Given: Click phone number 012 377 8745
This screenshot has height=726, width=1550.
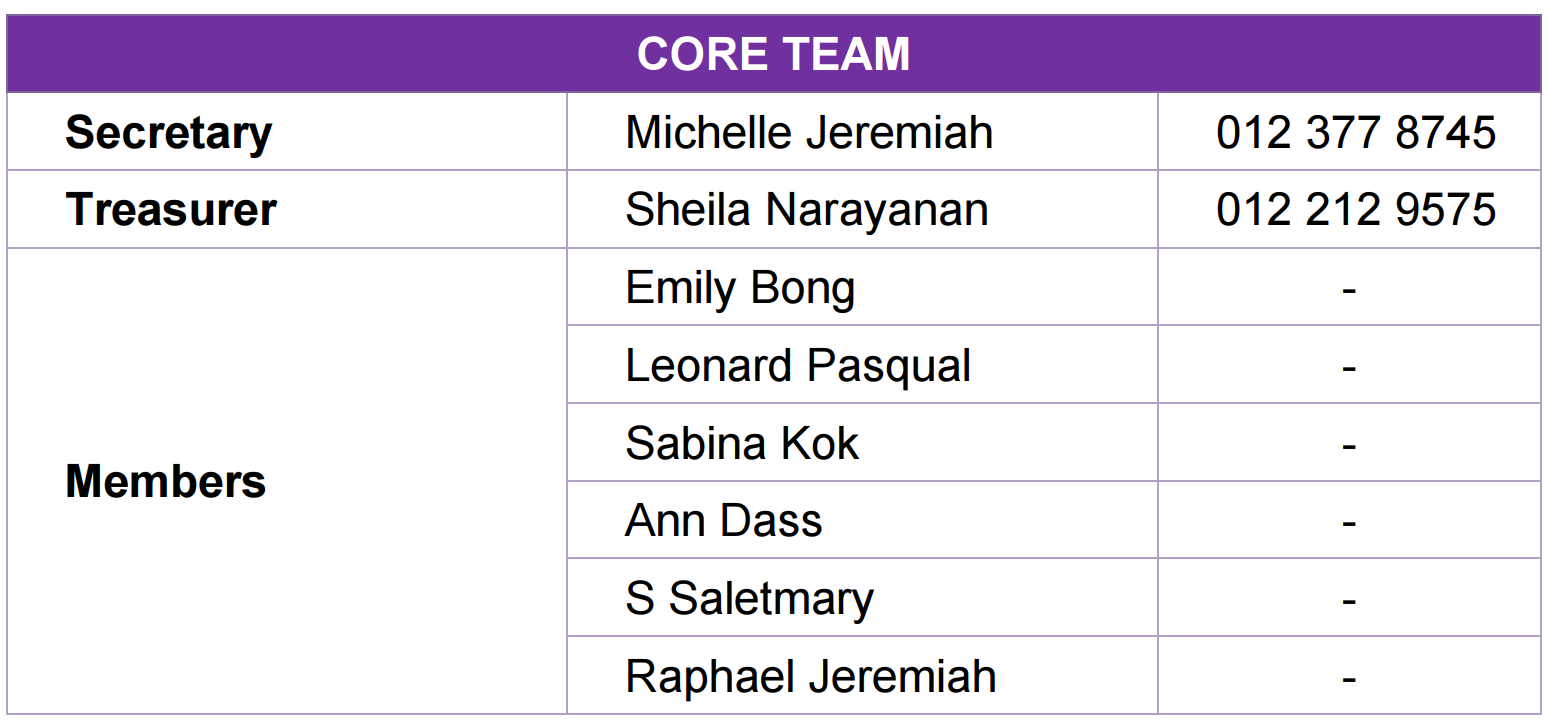Looking at the screenshot, I should click(x=1355, y=133).
